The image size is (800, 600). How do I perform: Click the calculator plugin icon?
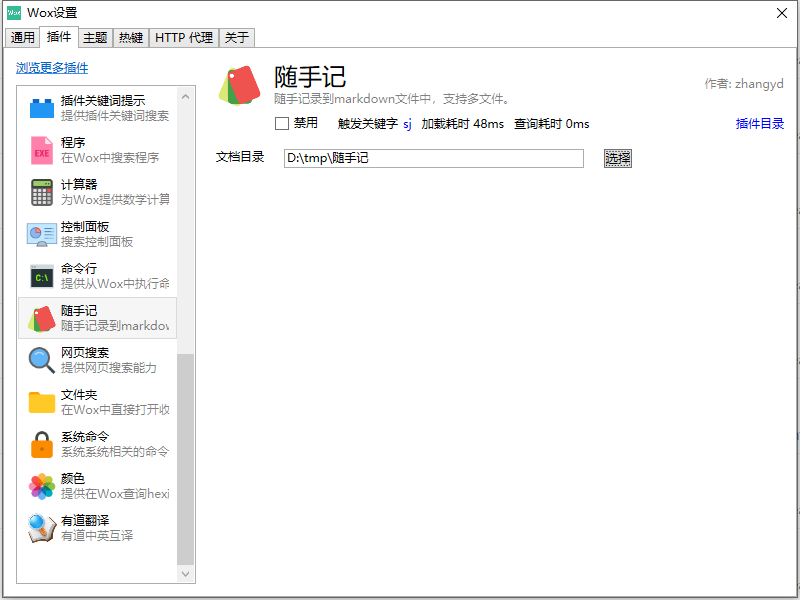coord(42,192)
